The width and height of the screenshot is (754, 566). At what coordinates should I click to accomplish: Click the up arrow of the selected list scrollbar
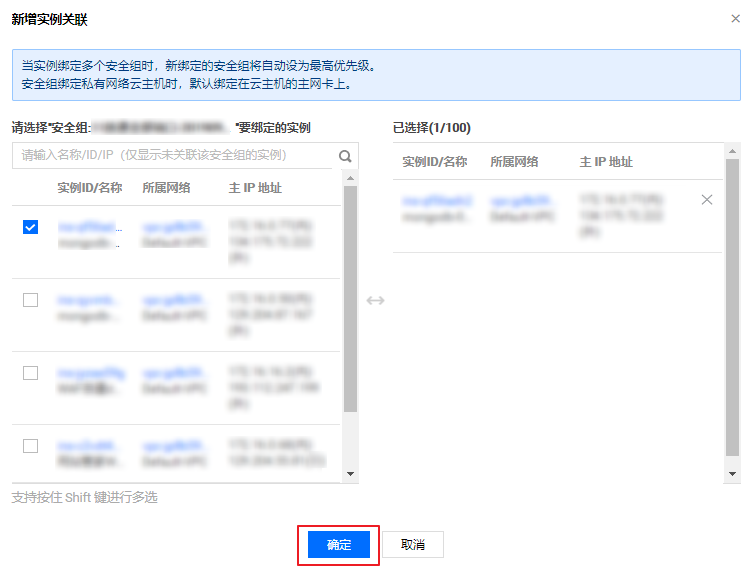click(x=732, y=151)
